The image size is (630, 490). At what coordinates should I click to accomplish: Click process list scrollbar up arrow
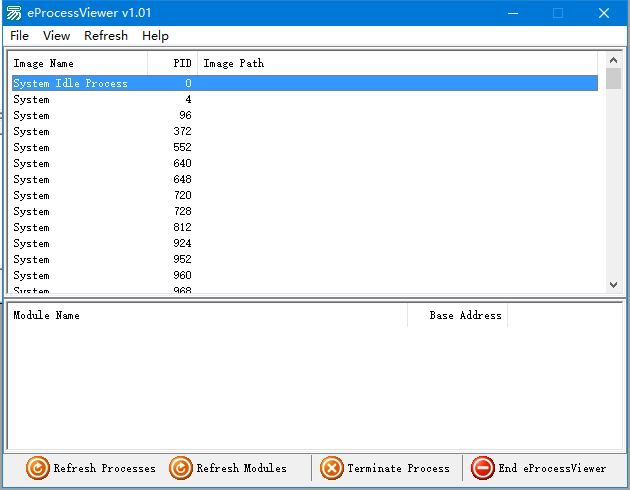pyautogui.click(x=613, y=60)
